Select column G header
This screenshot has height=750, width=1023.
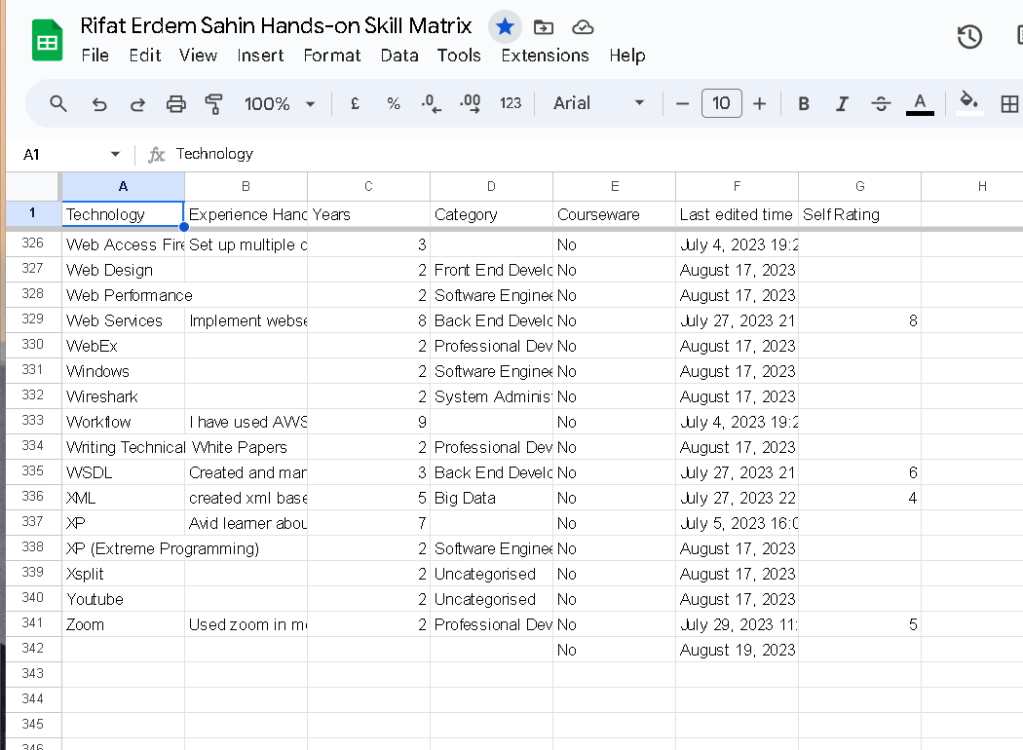pos(860,187)
